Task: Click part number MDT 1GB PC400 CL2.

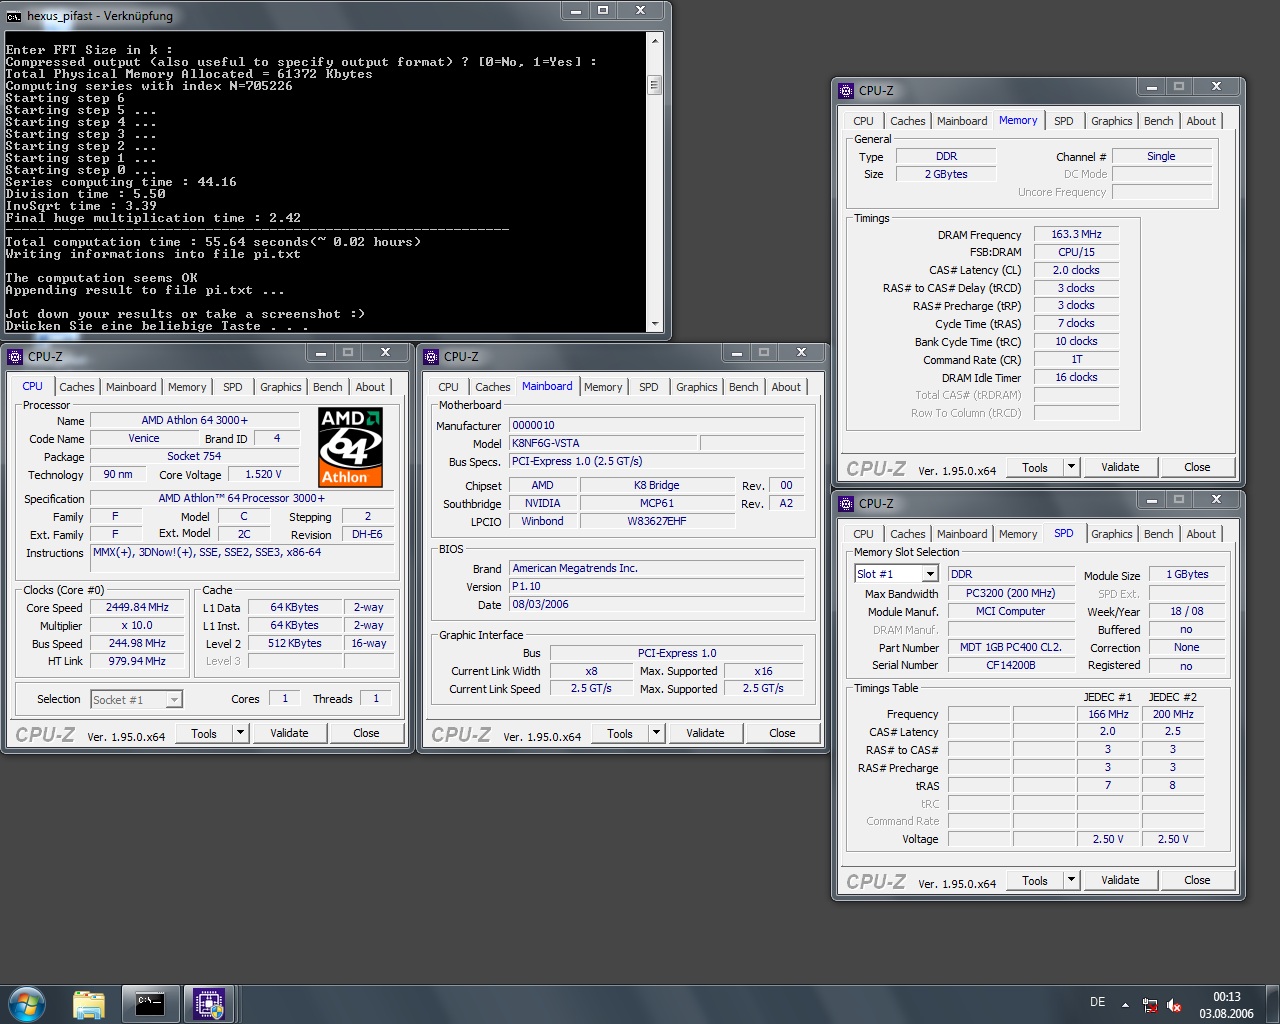Action: pos(1010,647)
